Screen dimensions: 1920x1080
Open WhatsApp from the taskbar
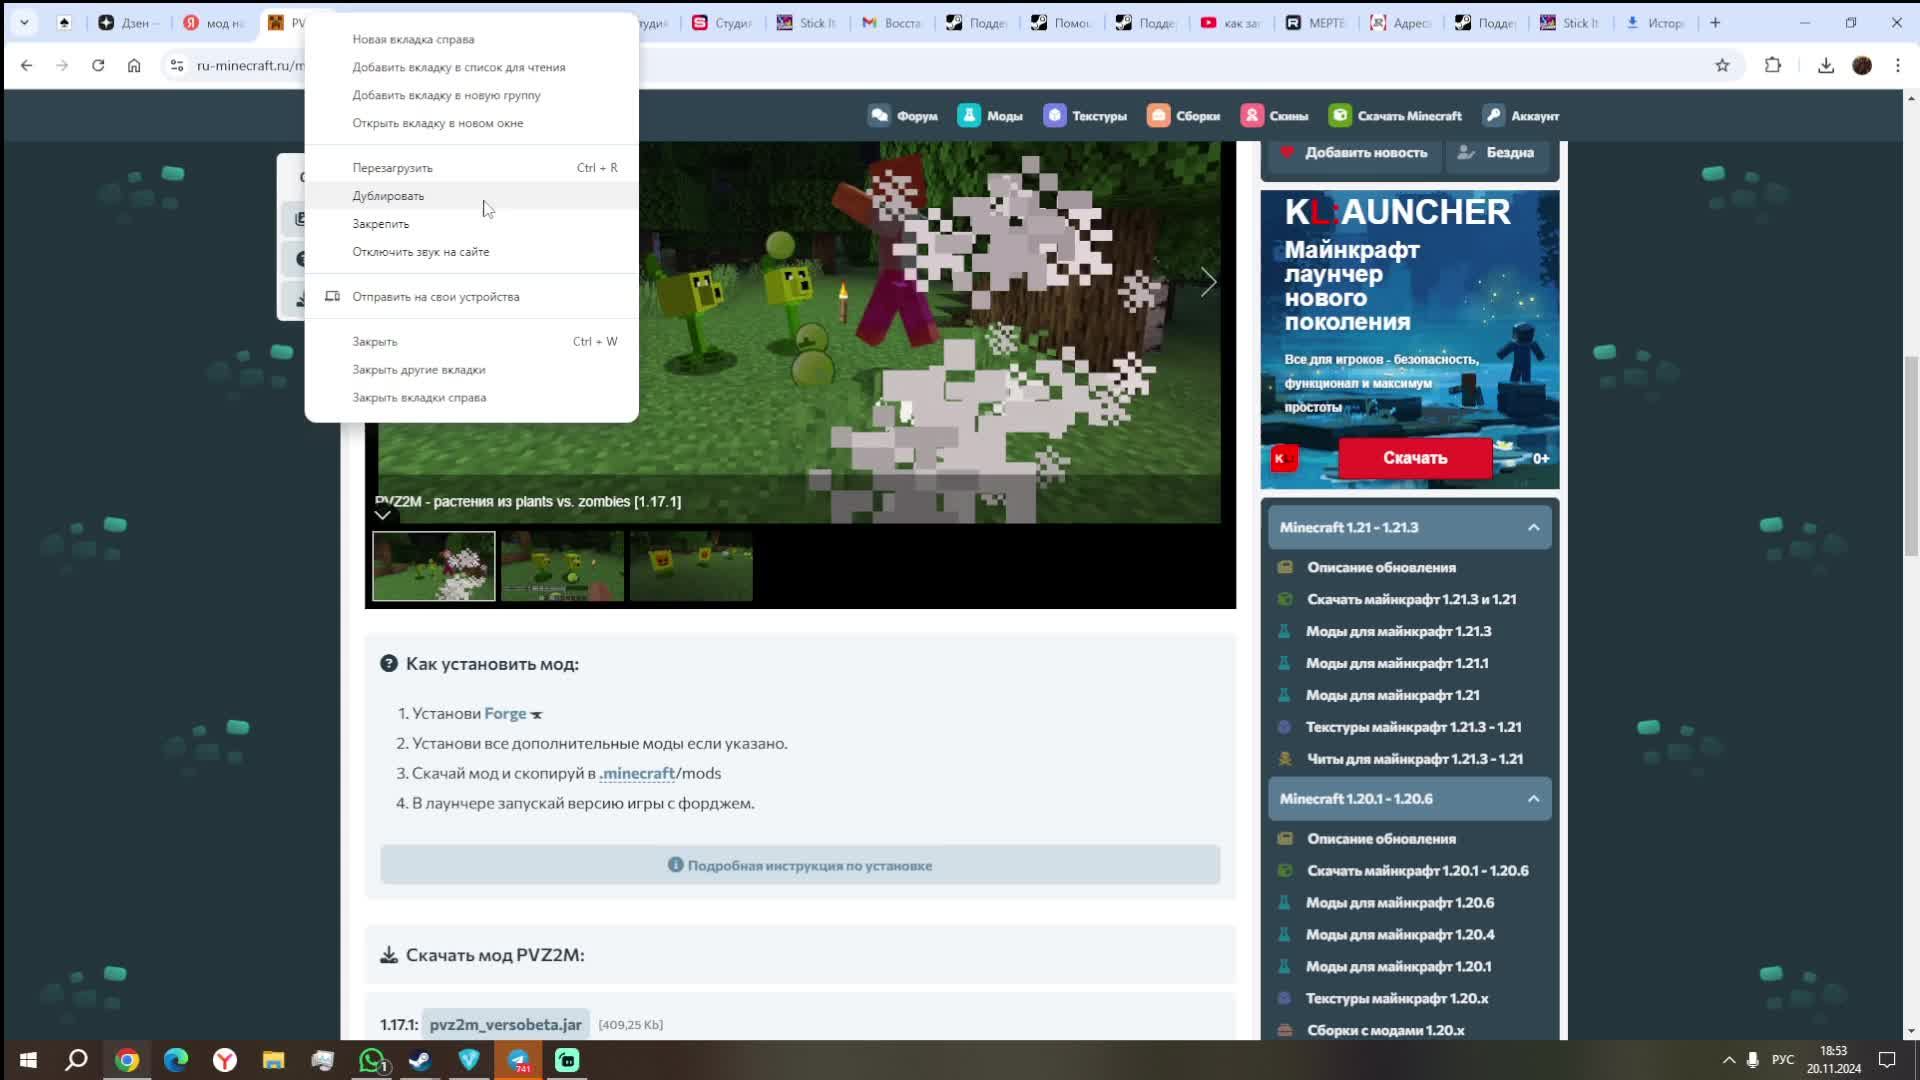(372, 1060)
